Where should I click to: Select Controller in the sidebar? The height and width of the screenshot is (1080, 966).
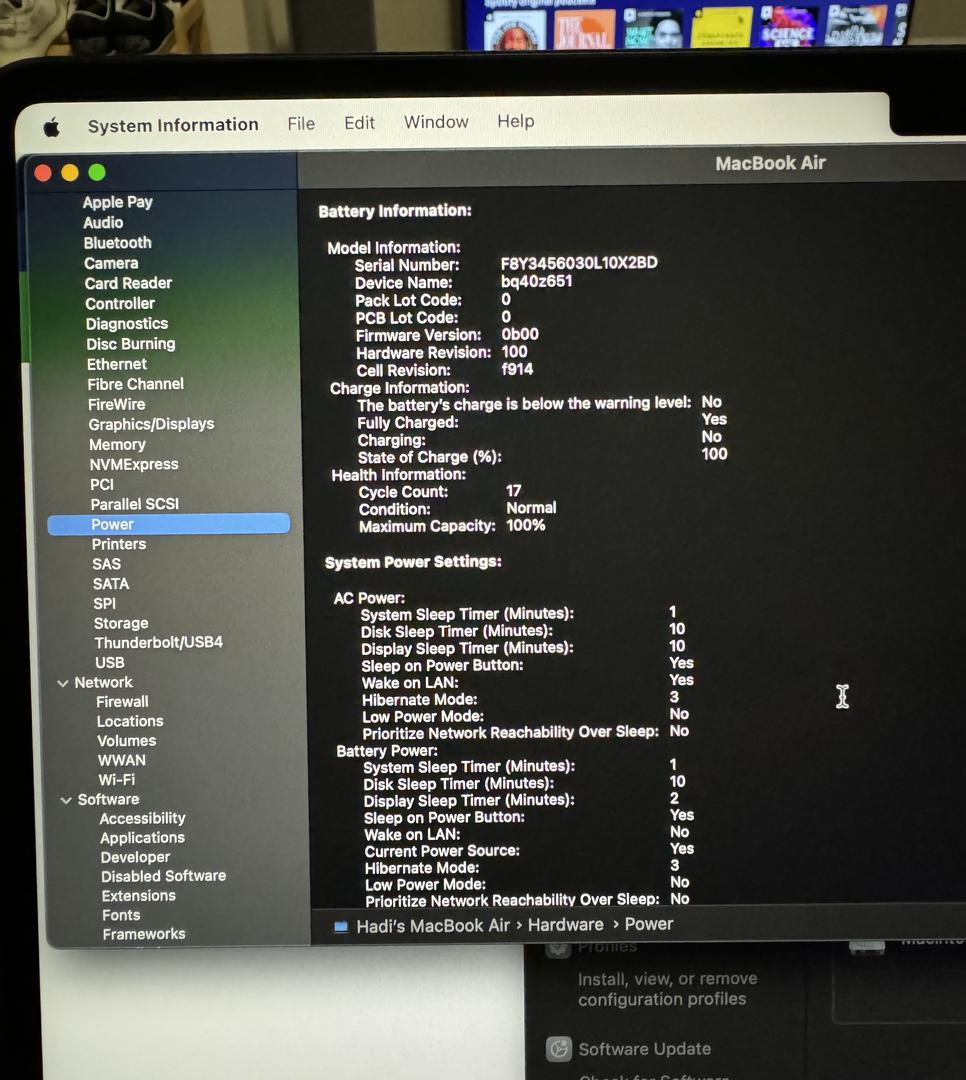tap(120, 304)
